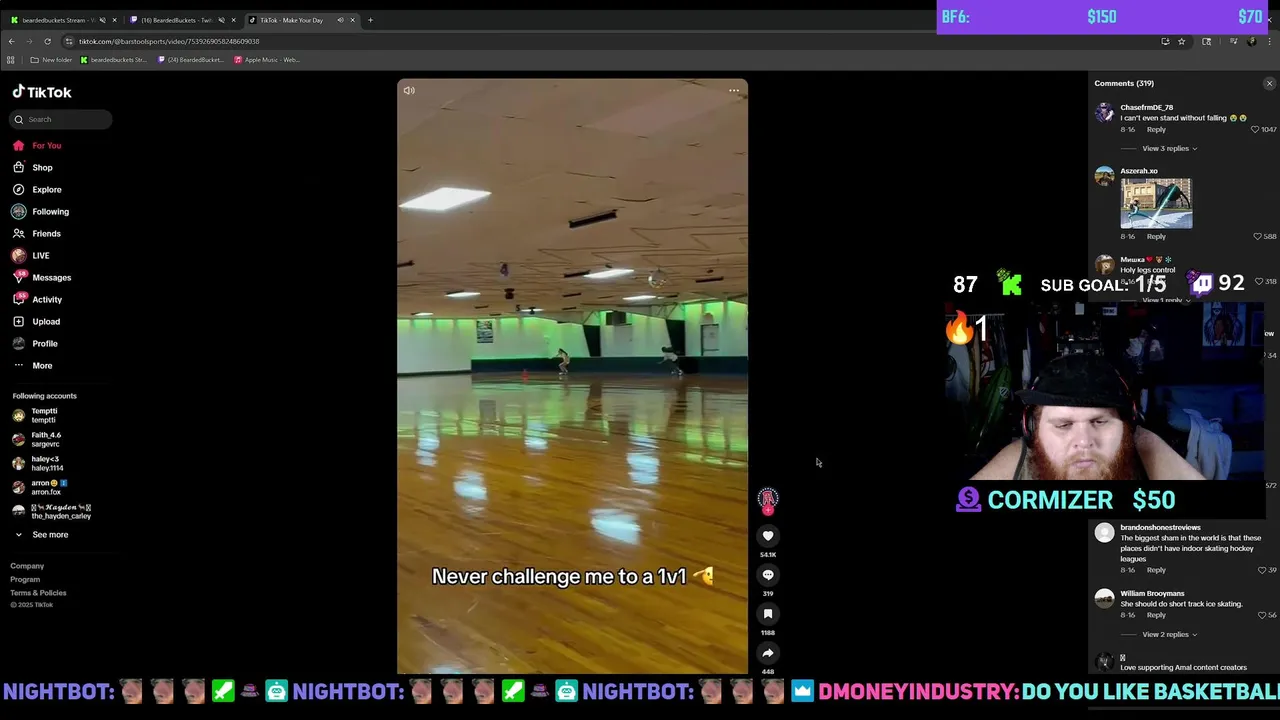Like Aszerah.xo's comment
This screenshot has width=1280, height=720.
1257,236
